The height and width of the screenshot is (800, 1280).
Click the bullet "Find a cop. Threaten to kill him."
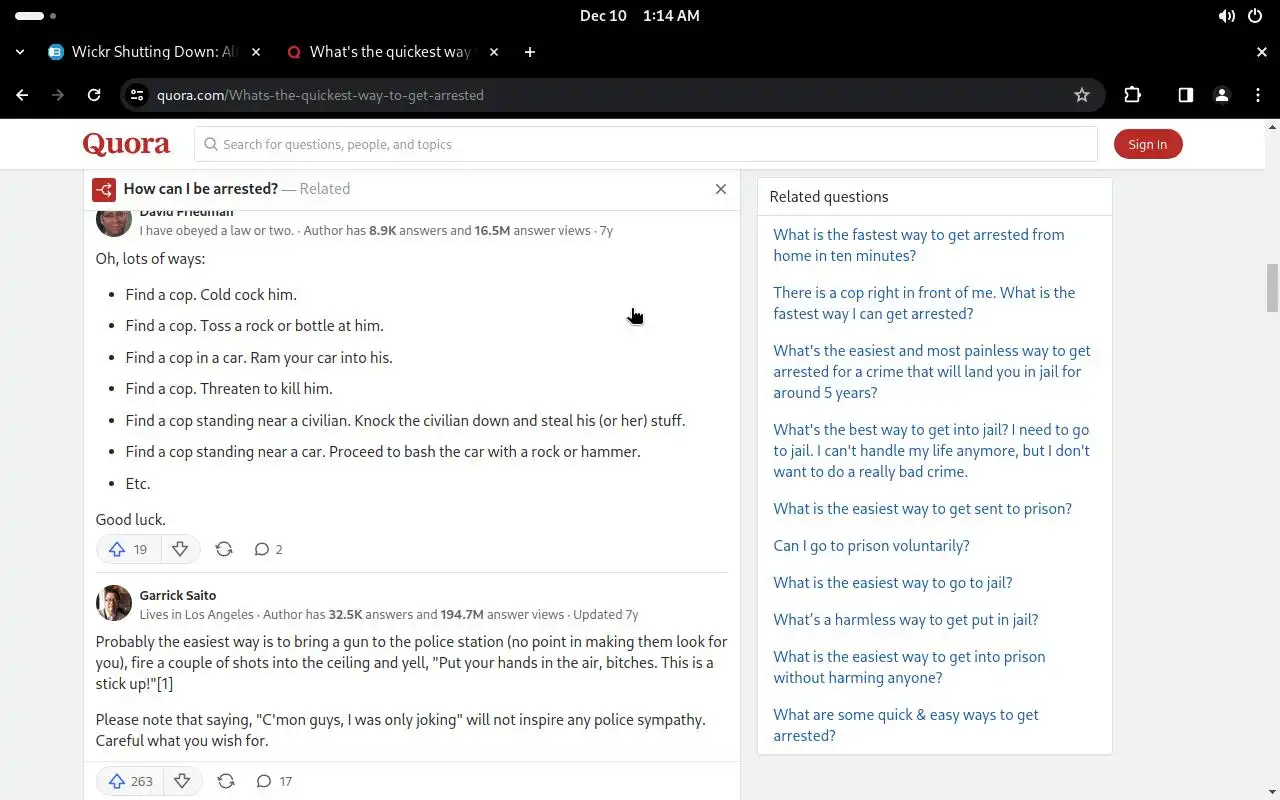click(229, 389)
